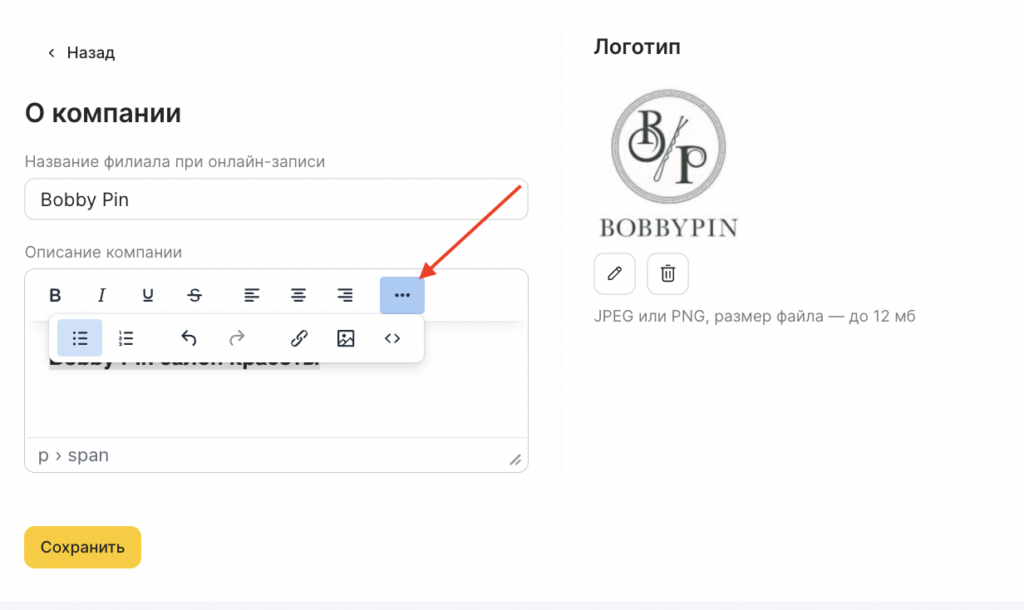Go back via Назад link
Screen dimensions: 1024x610
[82, 53]
